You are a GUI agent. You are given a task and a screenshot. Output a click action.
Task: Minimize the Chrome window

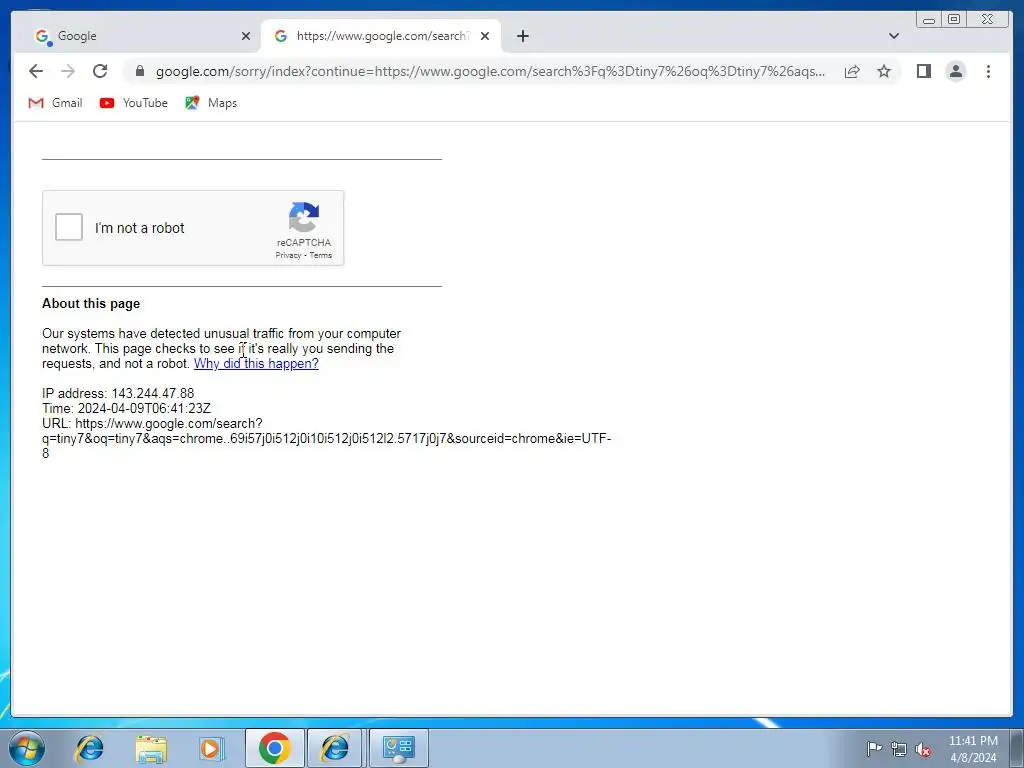click(x=929, y=20)
